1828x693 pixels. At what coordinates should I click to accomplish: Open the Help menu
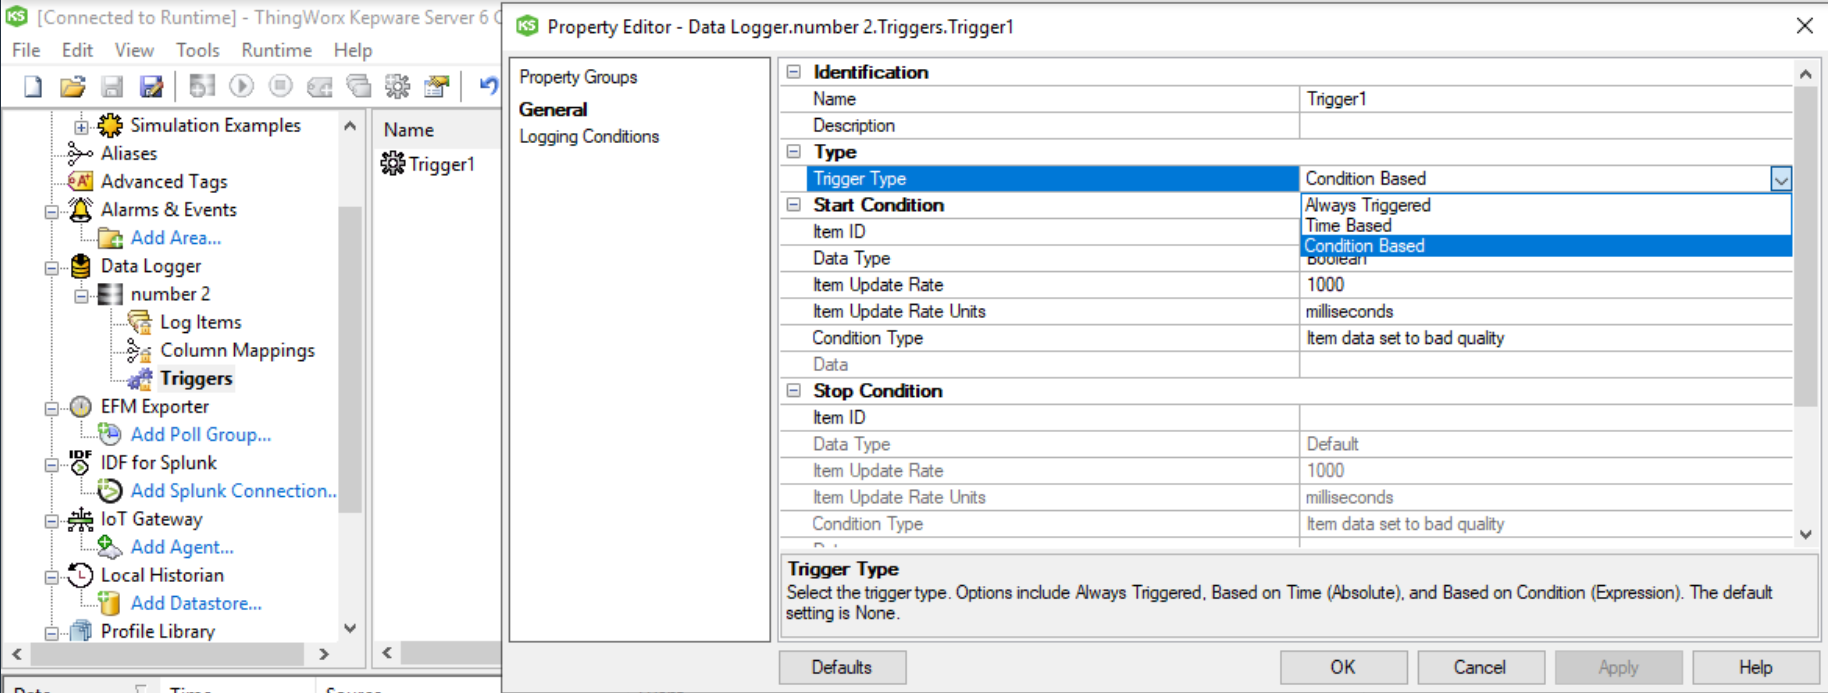pyautogui.click(x=353, y=50)
